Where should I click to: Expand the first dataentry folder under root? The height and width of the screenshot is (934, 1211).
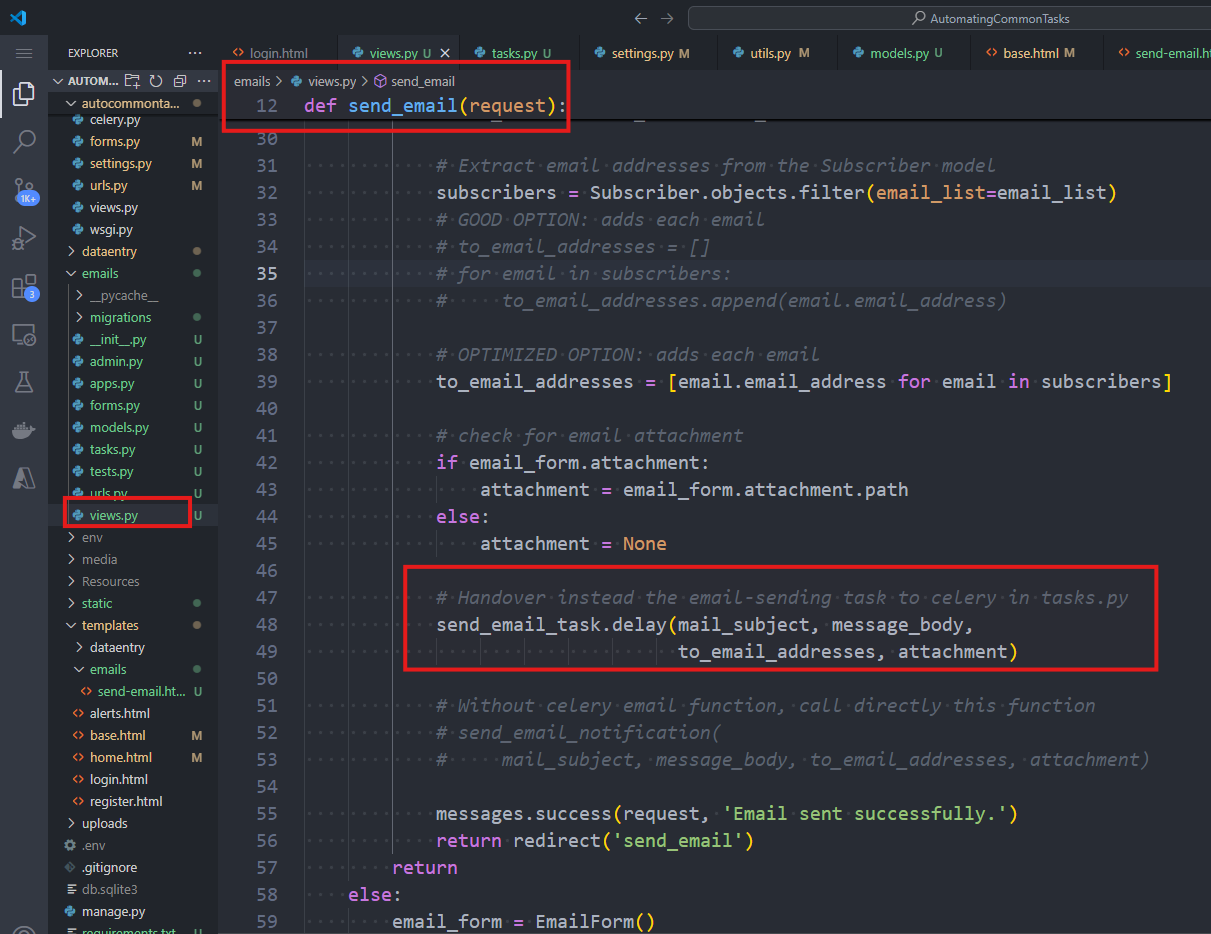pyautogui.click(x=133, y=251)
